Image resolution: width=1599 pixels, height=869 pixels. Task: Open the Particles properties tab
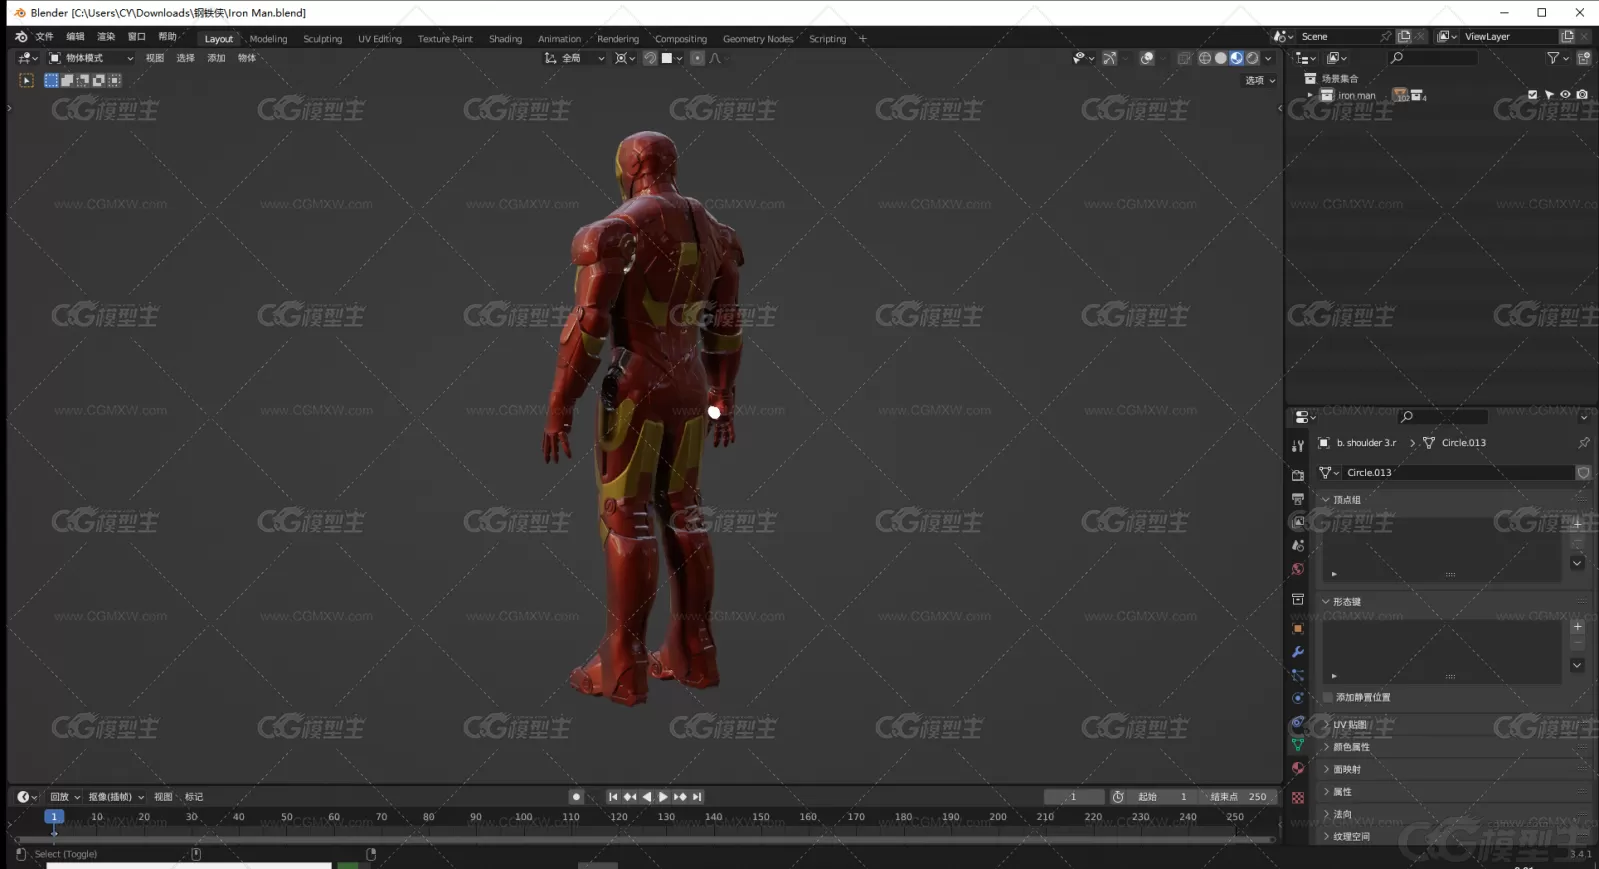point(1298,675)
